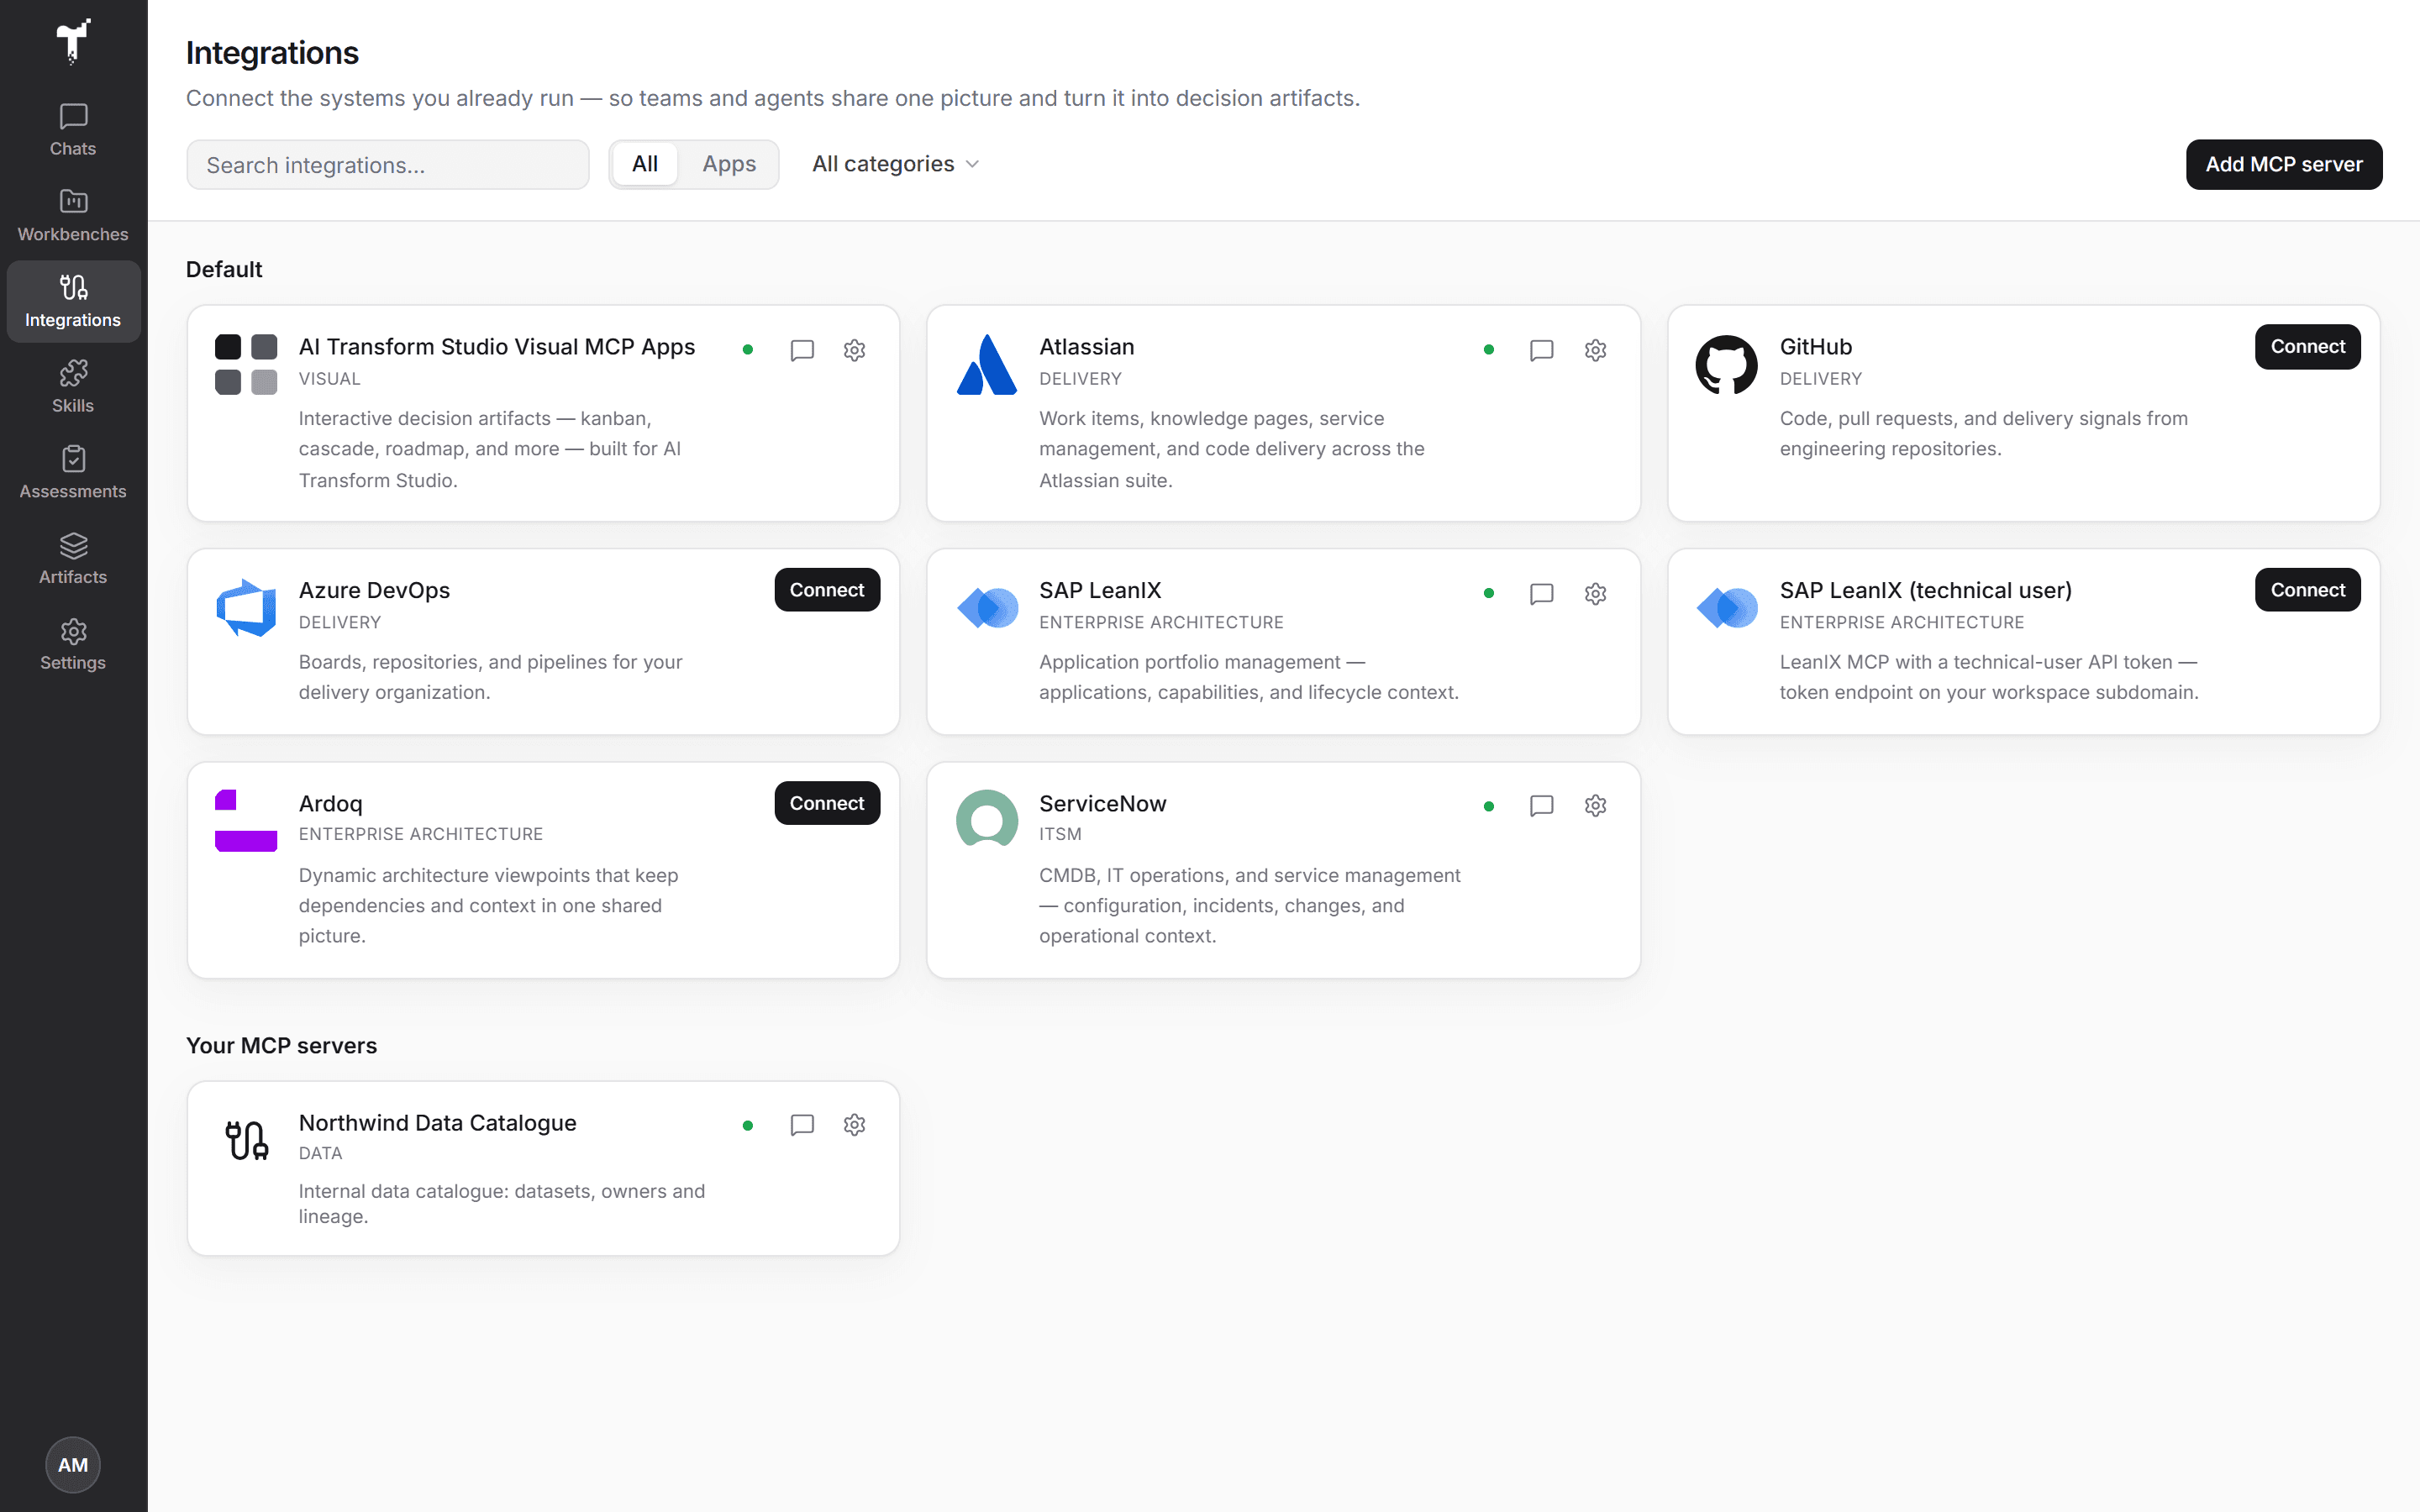The height and width of the screenshot is (1512, 2420).
Task: Select the Integrations sidebar item
Action: 73,302
